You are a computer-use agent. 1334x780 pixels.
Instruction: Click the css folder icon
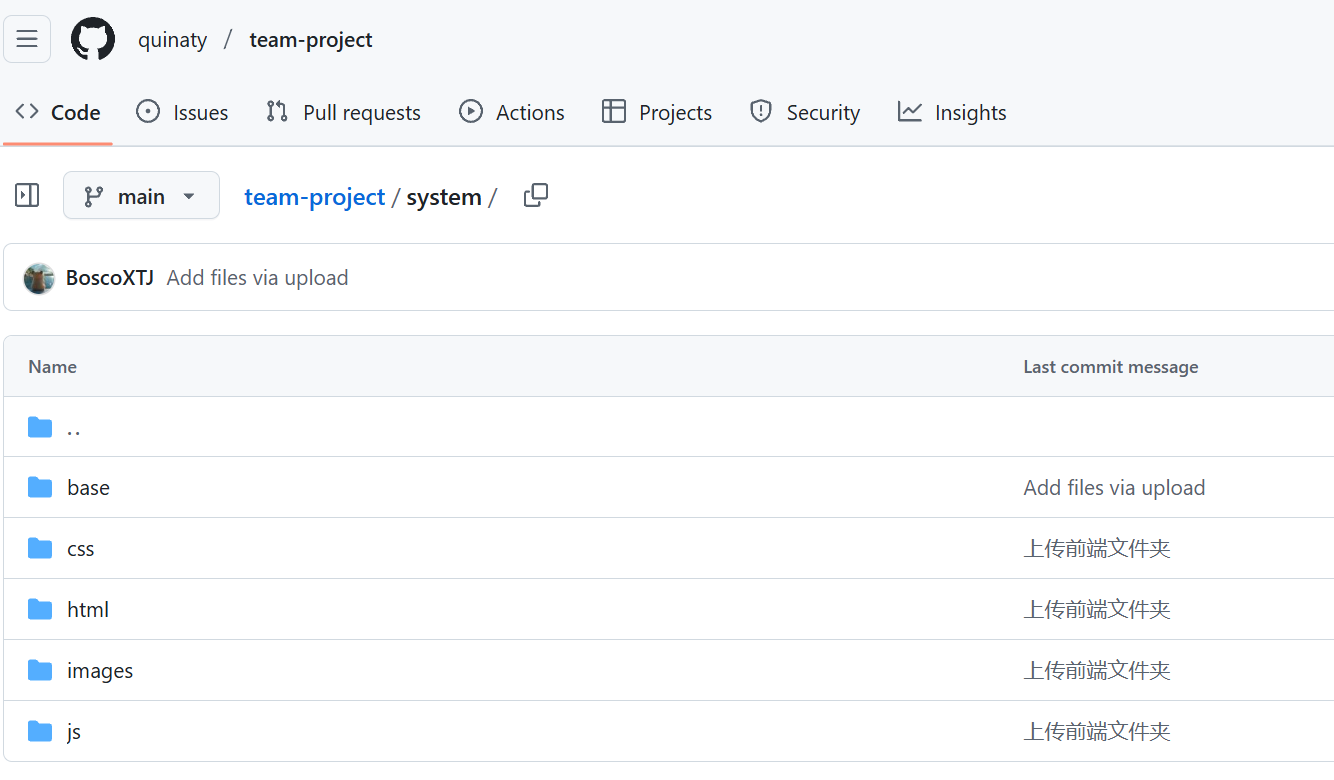(40, 549)
